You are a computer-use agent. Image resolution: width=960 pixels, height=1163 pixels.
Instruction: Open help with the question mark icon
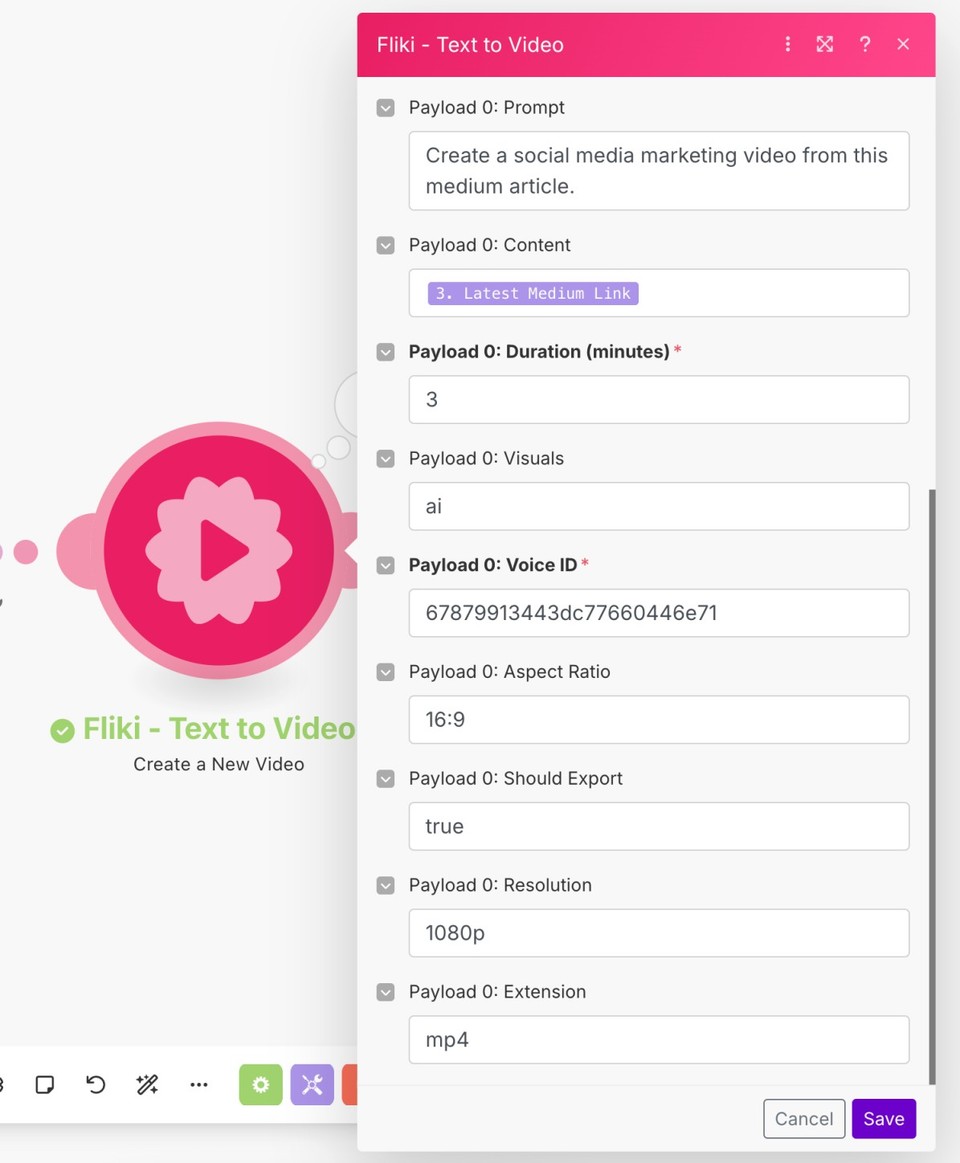864,45
